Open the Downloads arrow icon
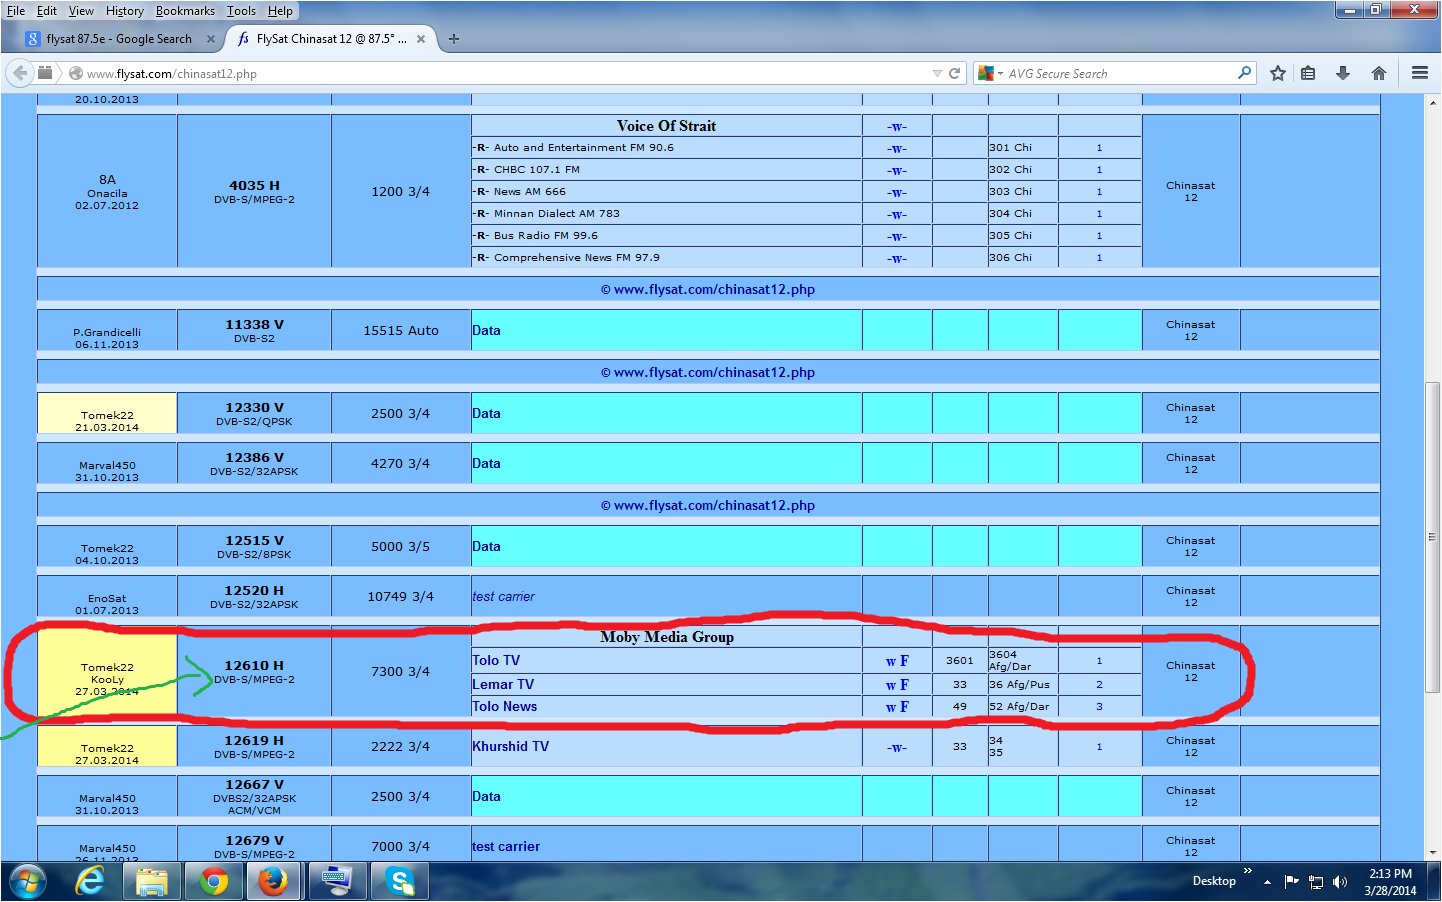 point(1343,73)
